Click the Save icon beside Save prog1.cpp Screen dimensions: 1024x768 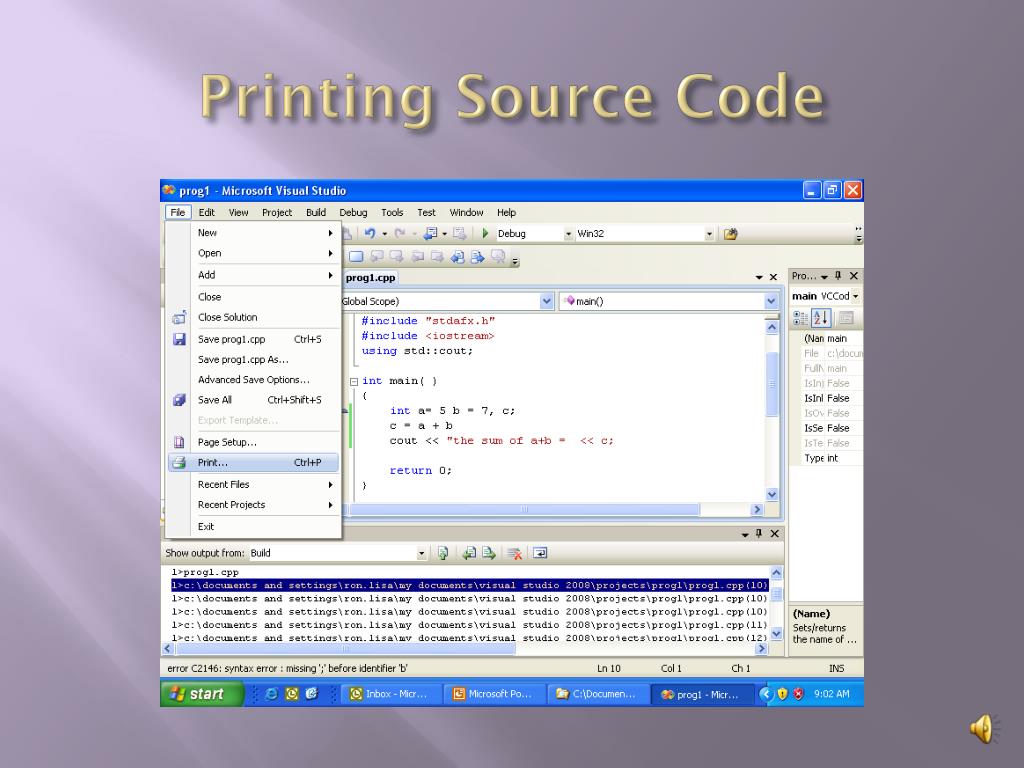[x=179, y=339]
